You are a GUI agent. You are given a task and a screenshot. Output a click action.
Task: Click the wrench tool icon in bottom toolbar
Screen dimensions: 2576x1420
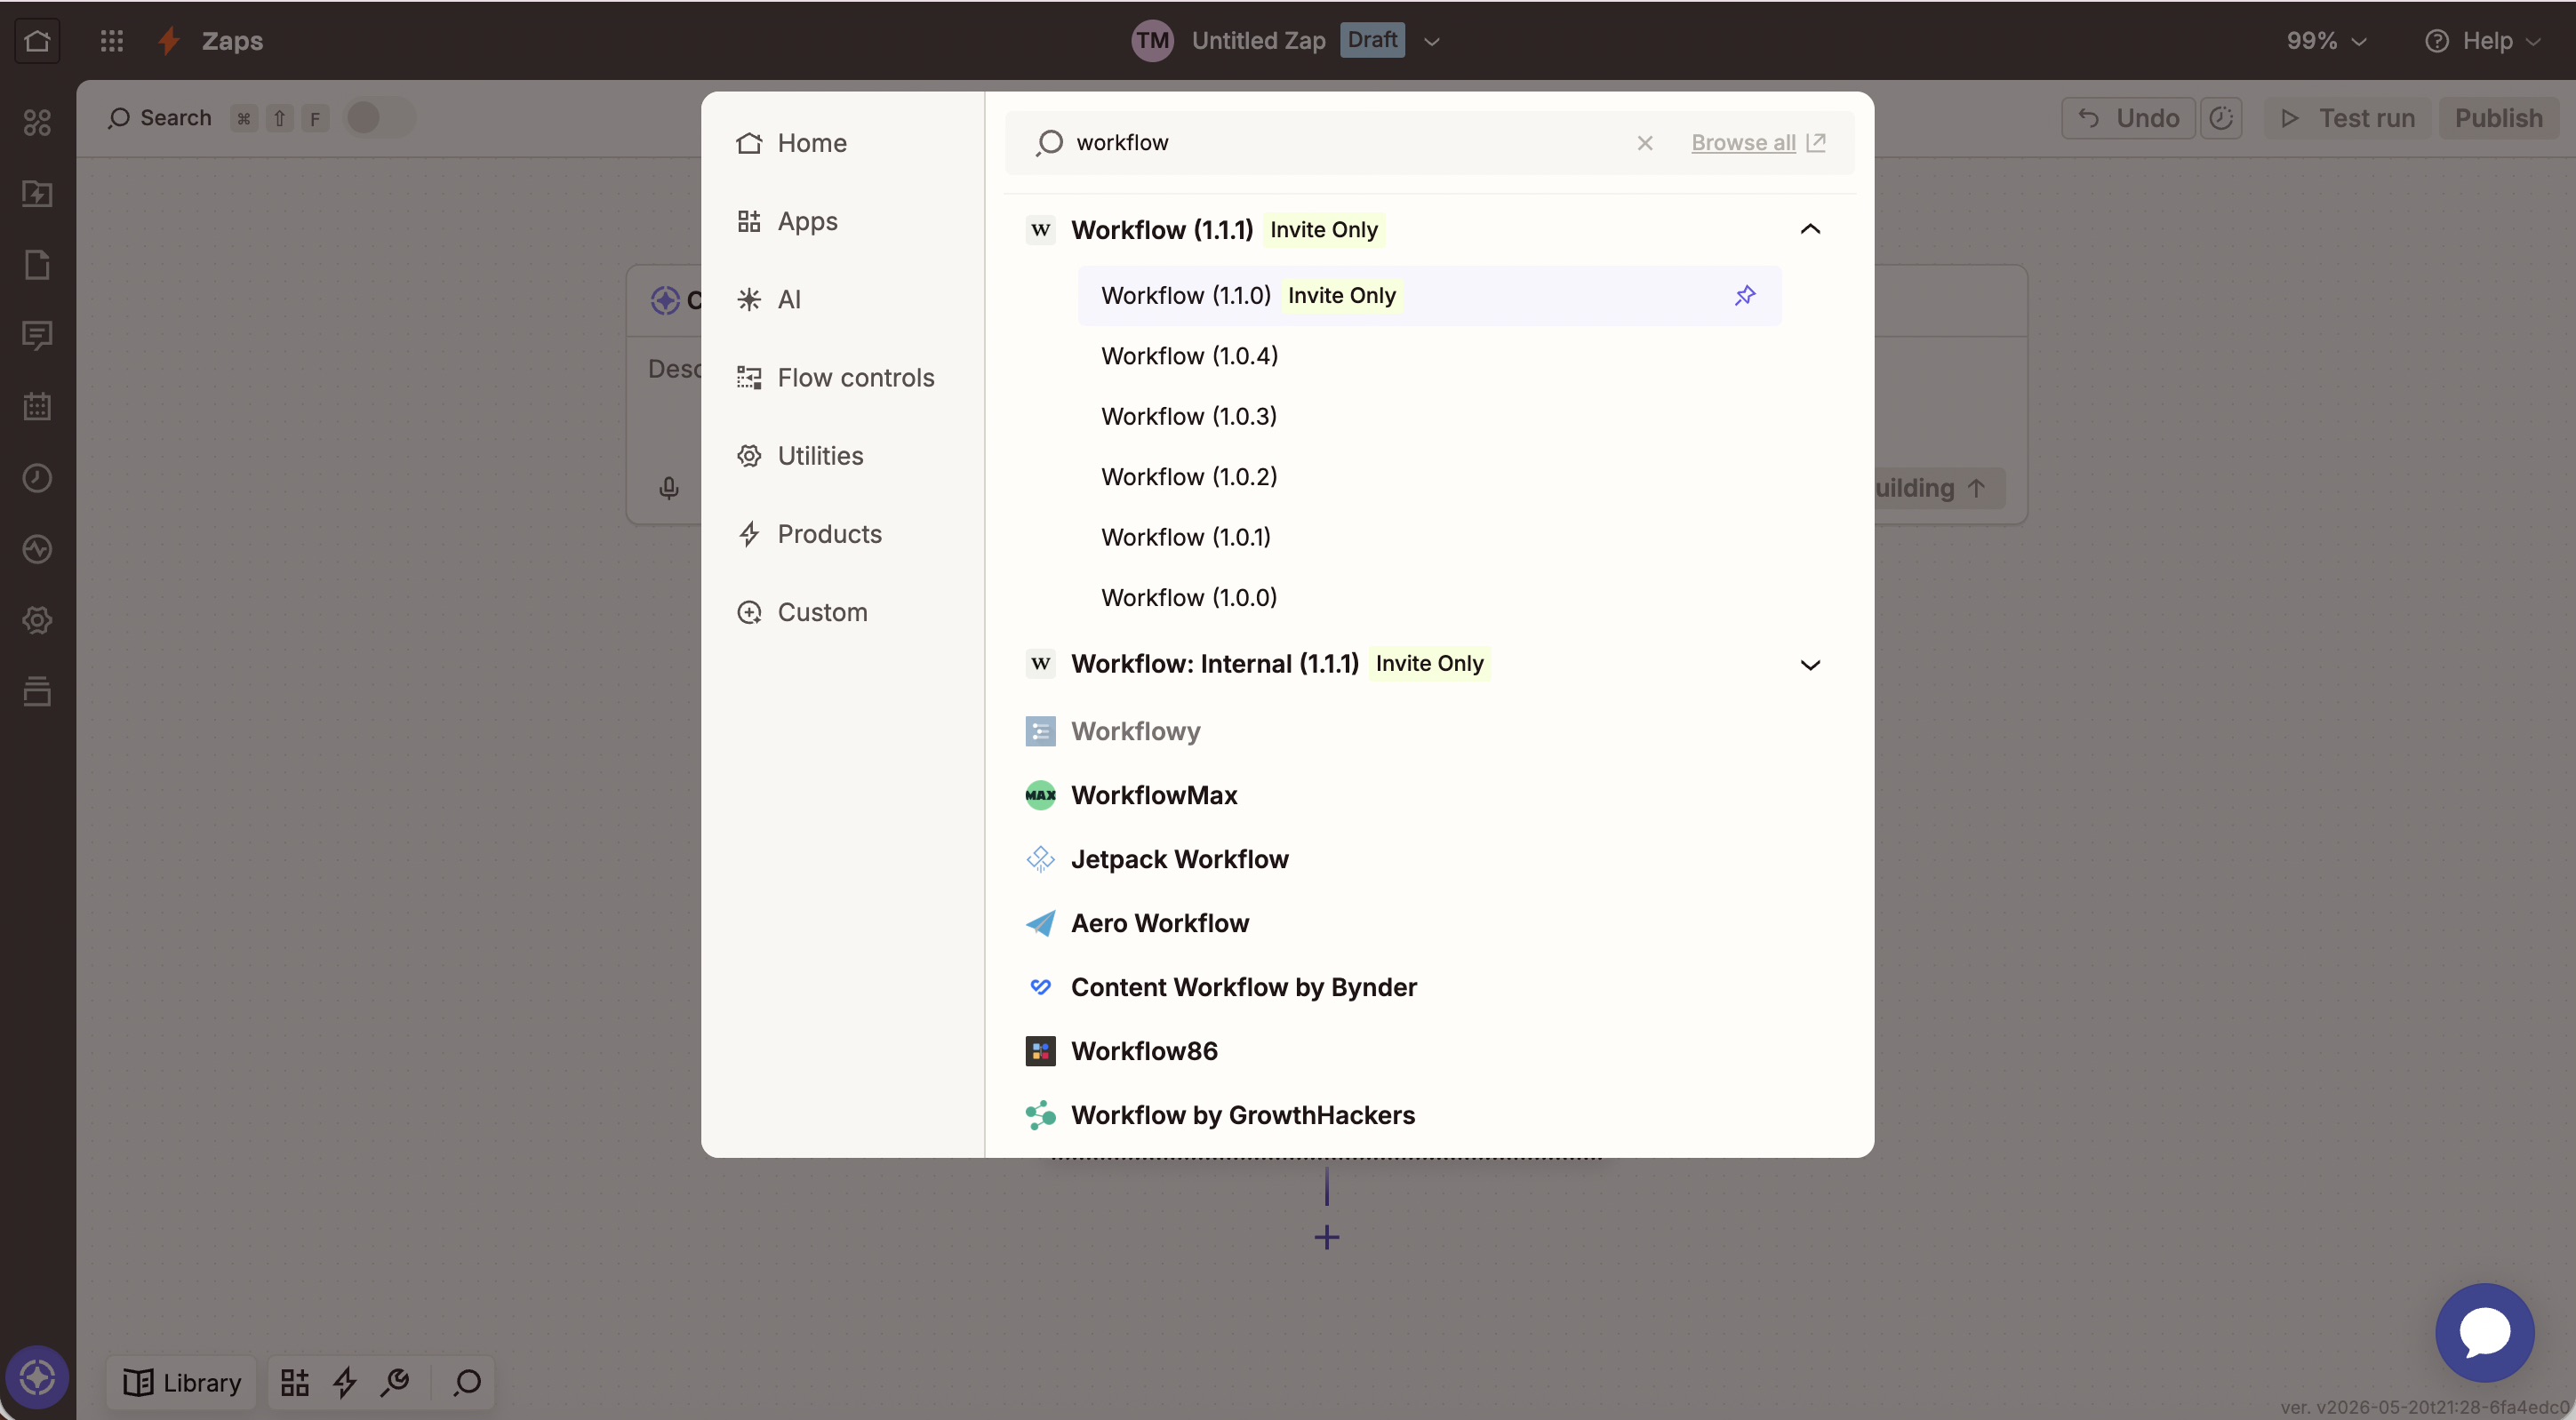(395, 1383)
